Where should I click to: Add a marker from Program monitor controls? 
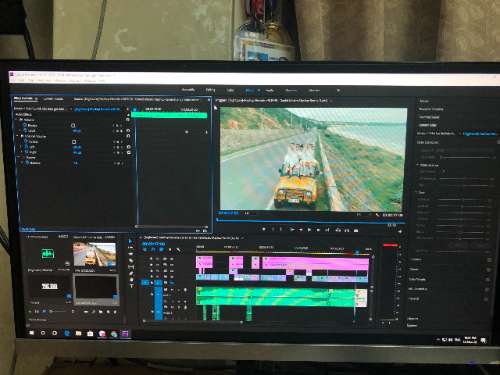coord(264,229)
